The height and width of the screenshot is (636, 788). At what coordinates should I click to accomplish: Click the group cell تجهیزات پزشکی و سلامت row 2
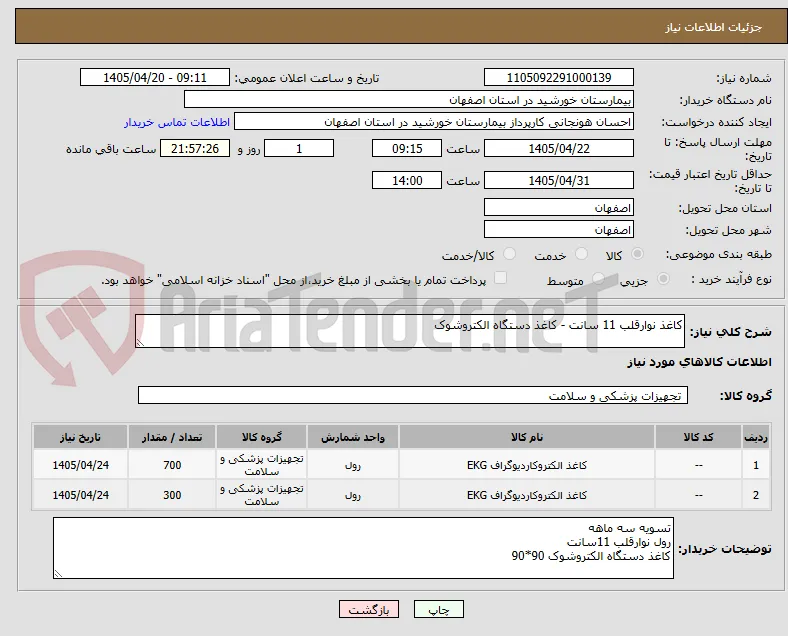pos(261,495)
